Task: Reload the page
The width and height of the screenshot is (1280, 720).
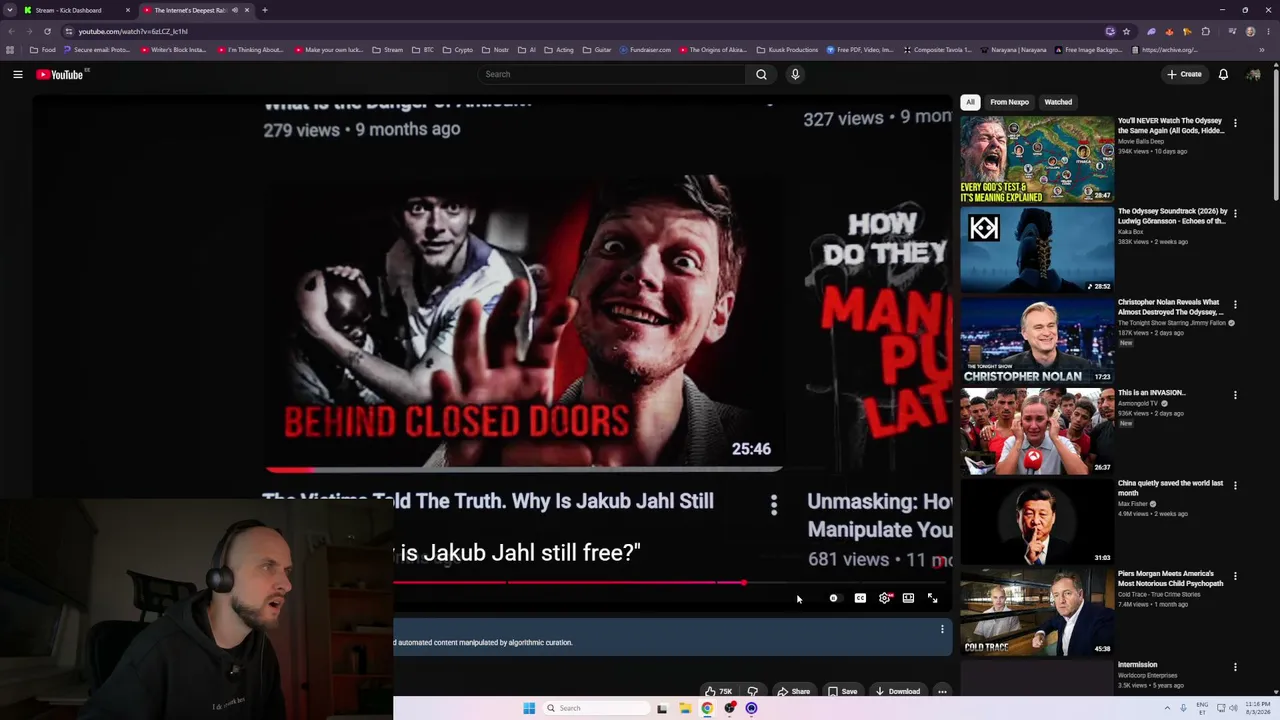Action: point(47,31)
